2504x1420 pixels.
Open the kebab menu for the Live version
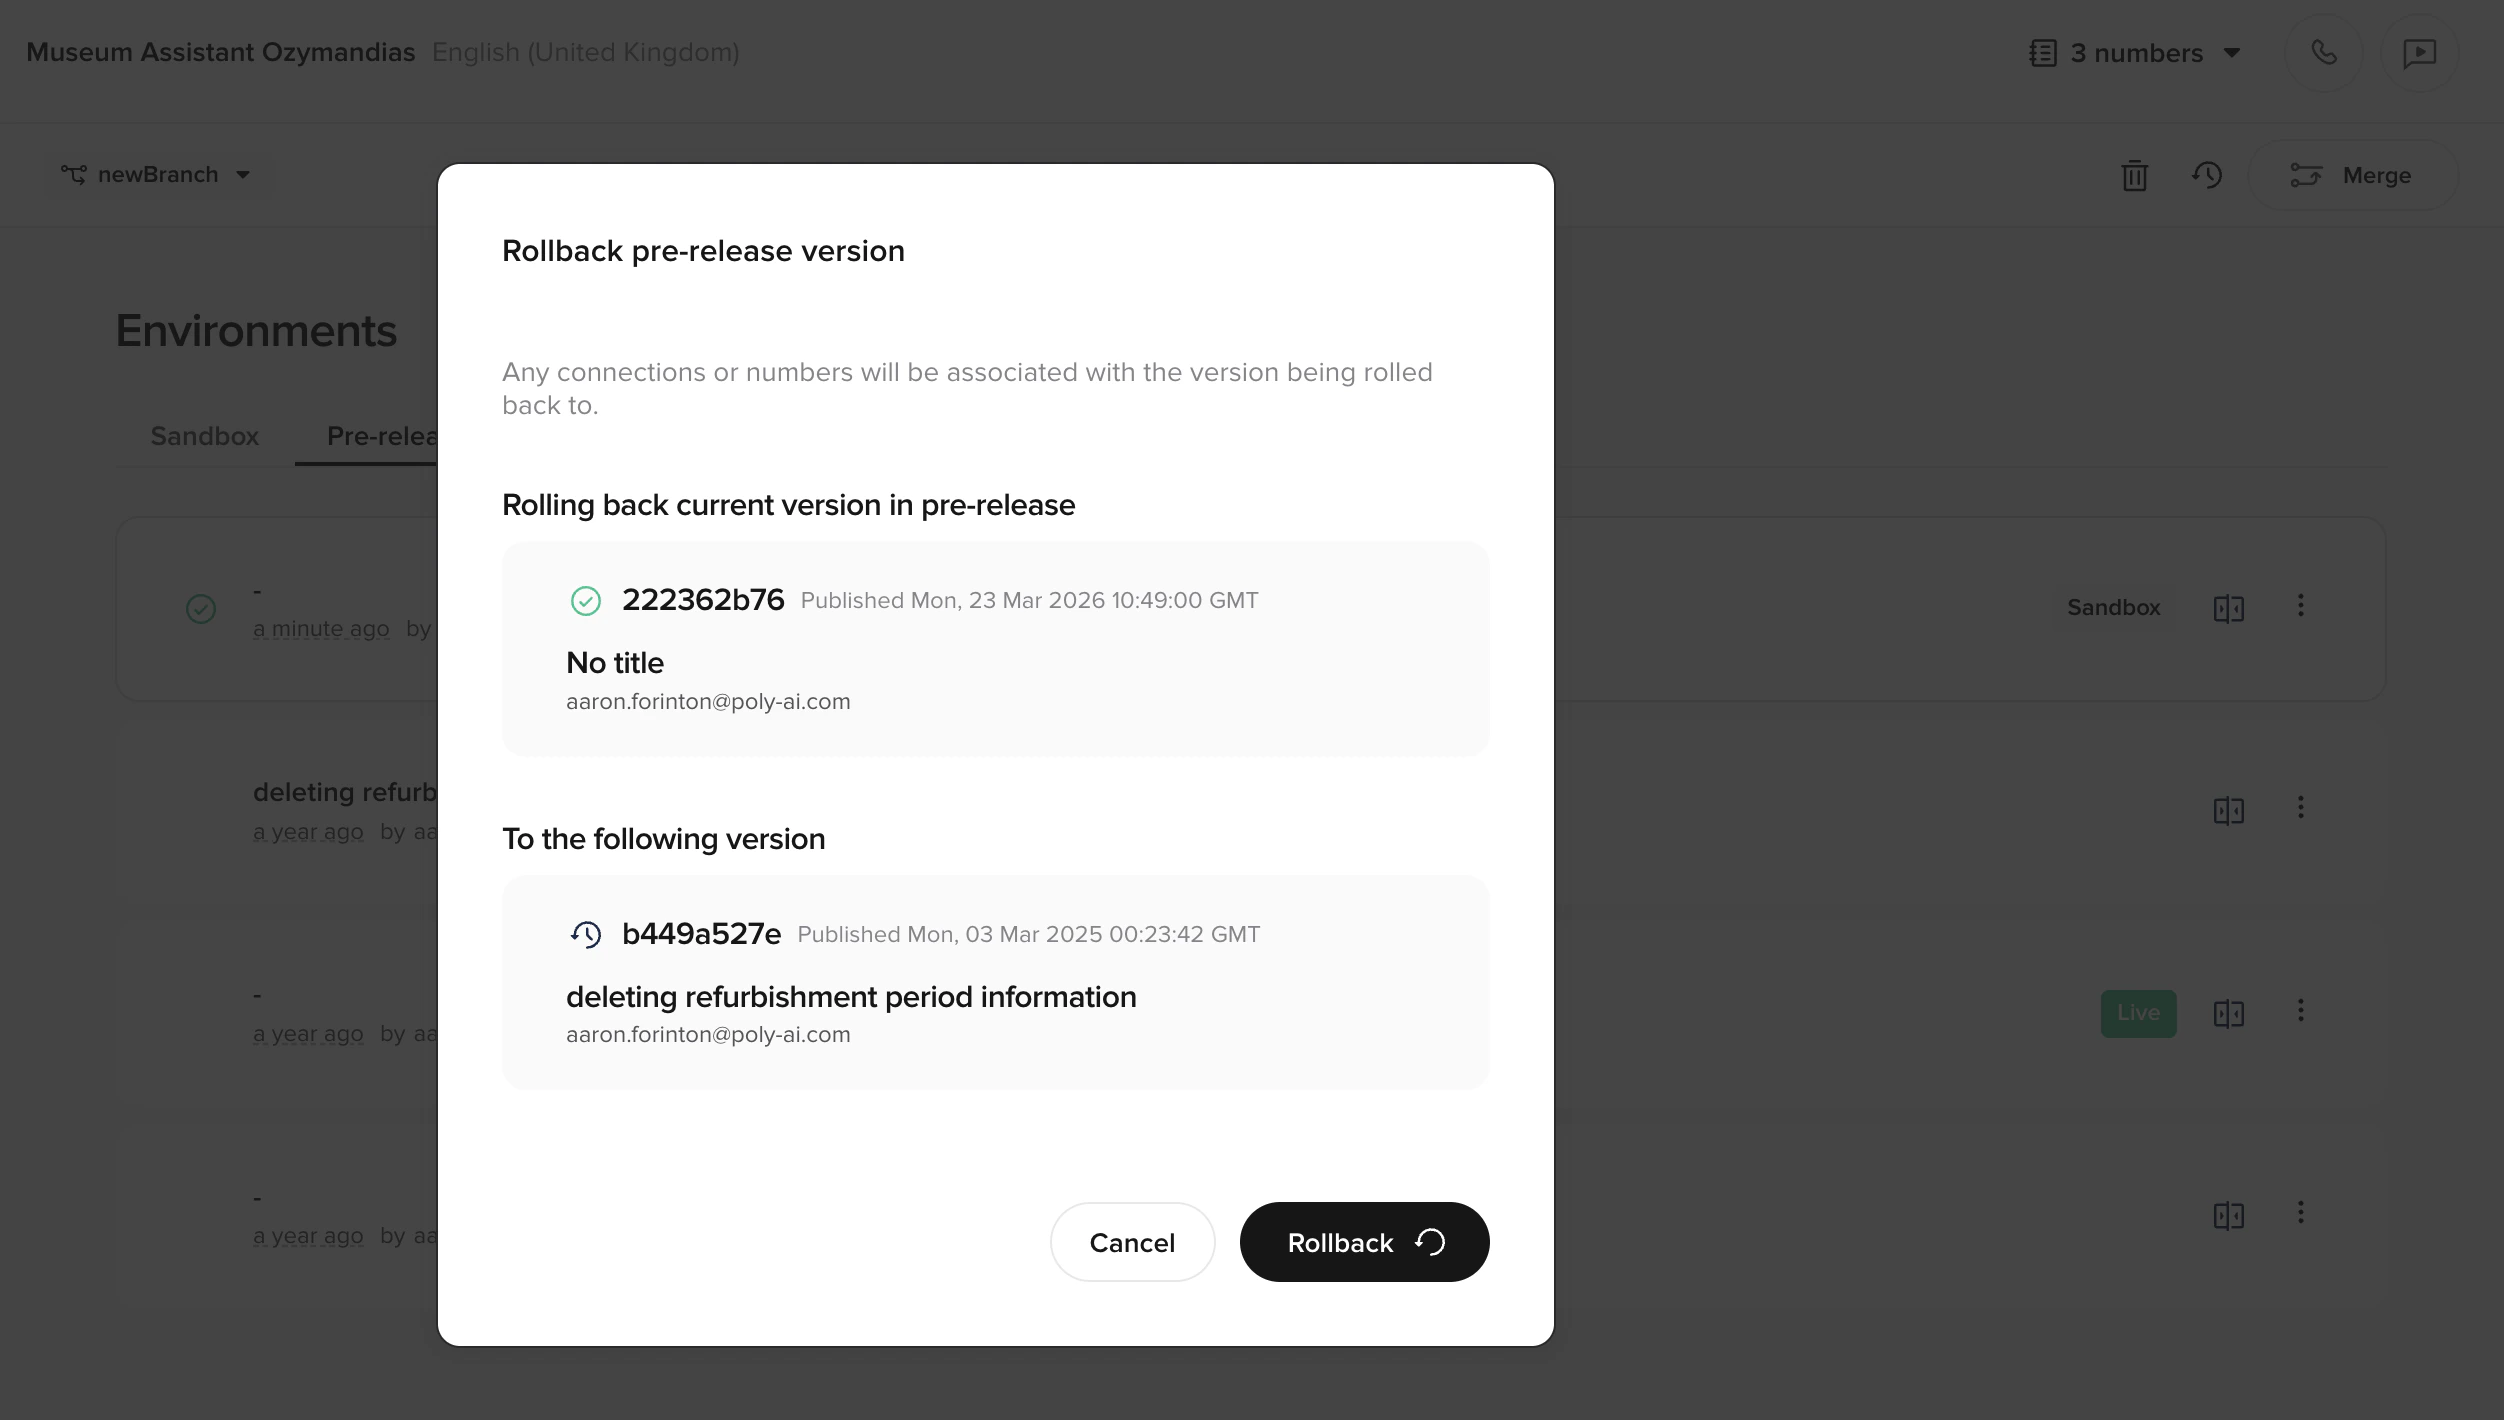[x=2301, y=1012]
